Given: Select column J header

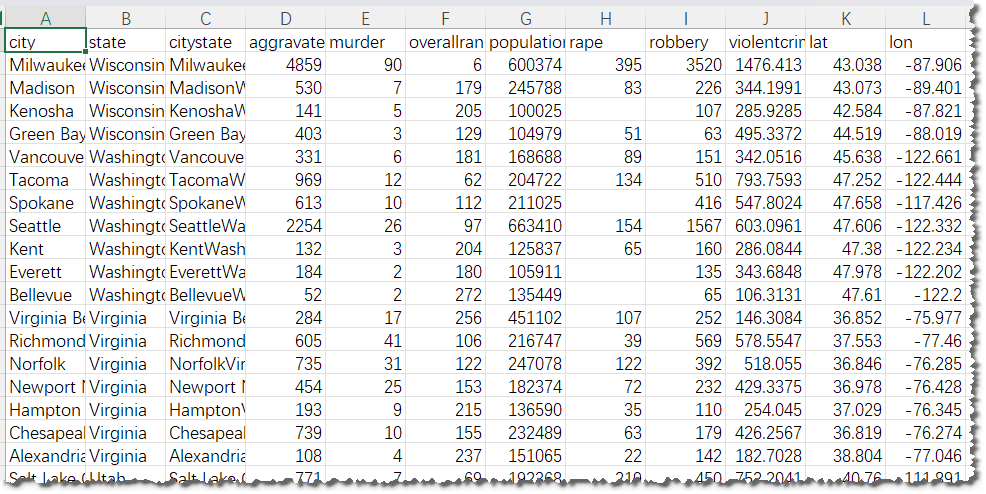Looking at the screenshot, I should [x=765, y=18].
